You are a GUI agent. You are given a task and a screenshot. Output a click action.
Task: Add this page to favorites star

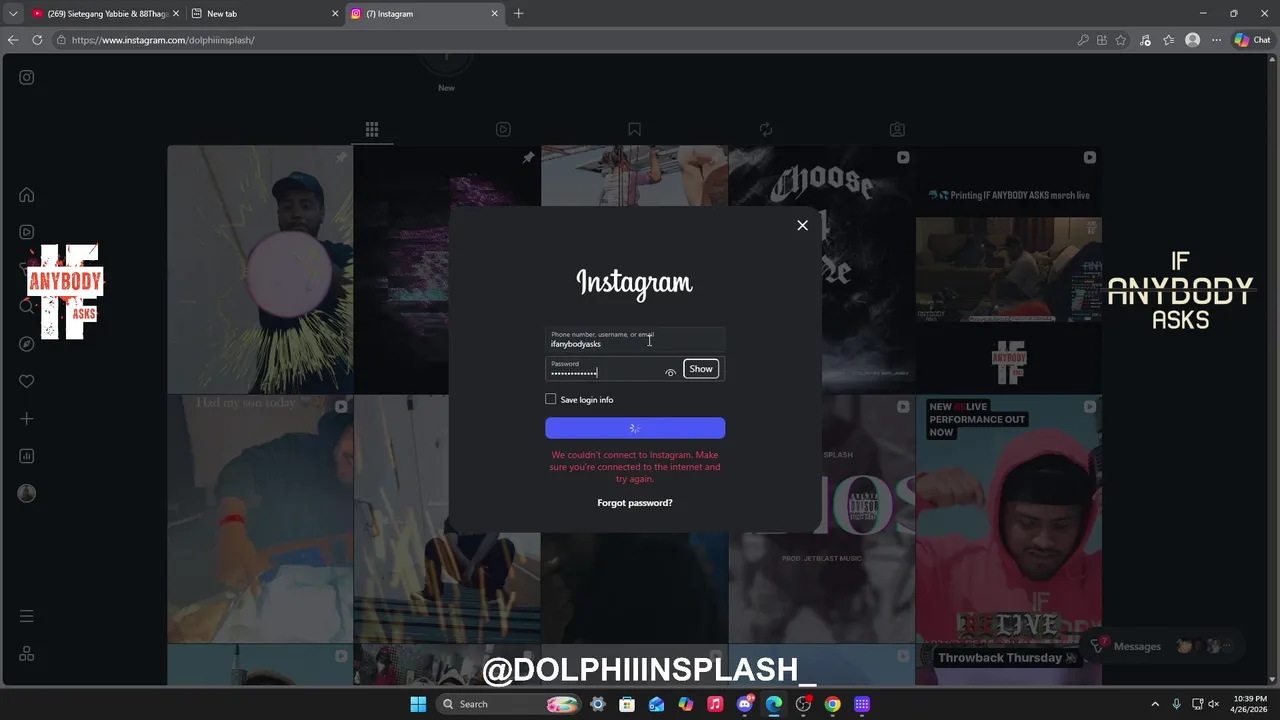click(x=1121, y=40)
